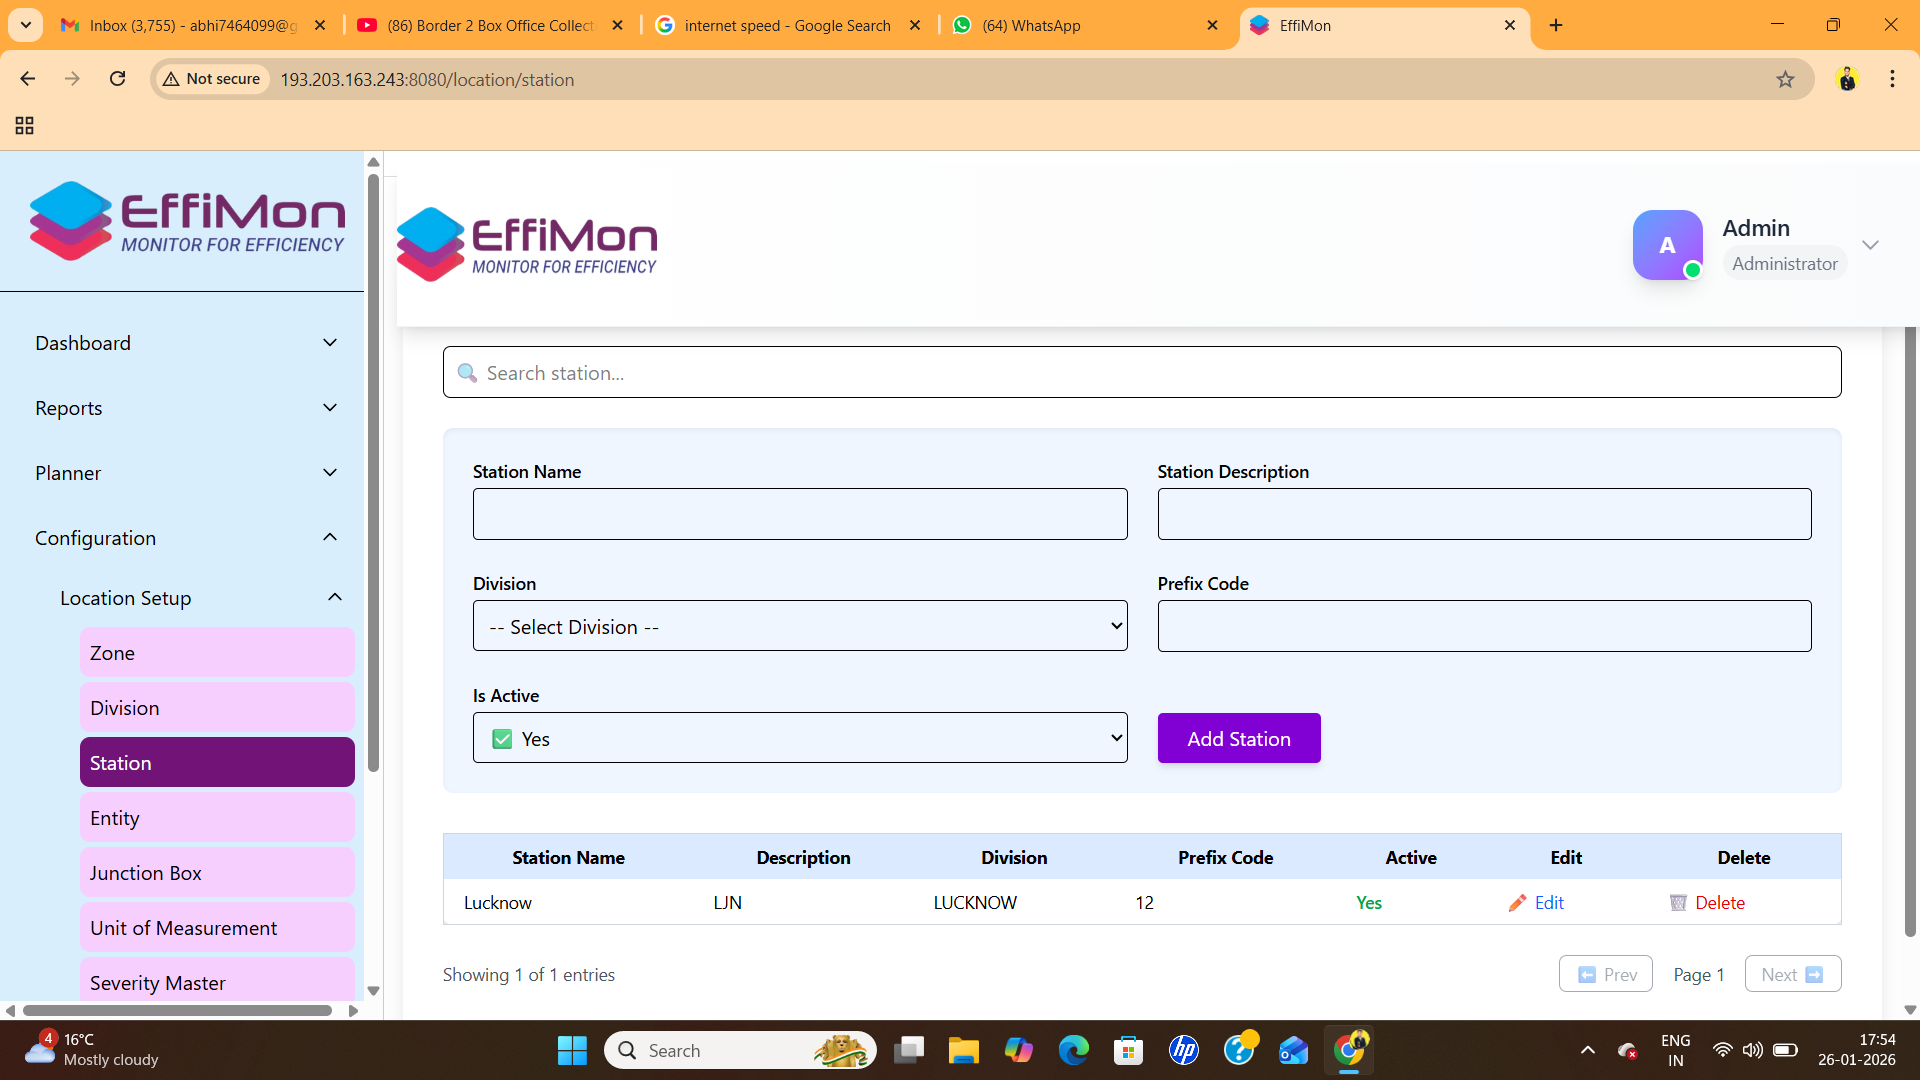Click the Delete trash icon for Lucknow

1678,902
